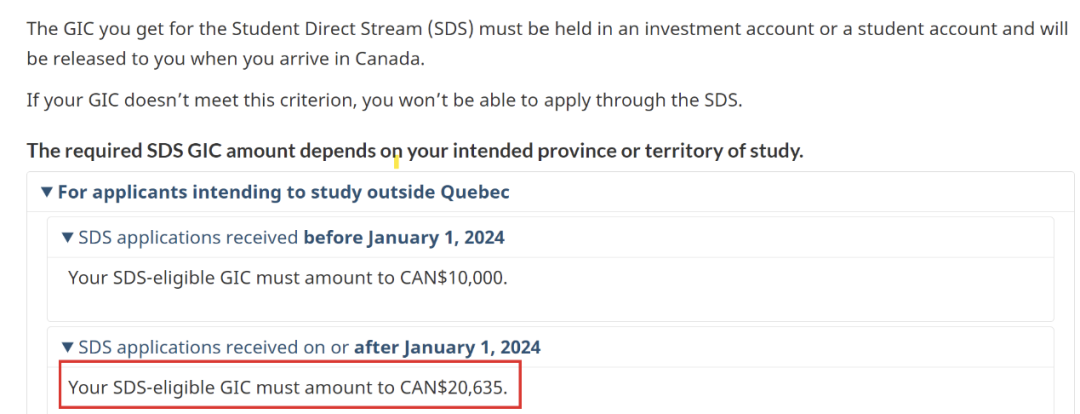
Task: Click the CAN$10,000 amount text
Action: point(454,279)
